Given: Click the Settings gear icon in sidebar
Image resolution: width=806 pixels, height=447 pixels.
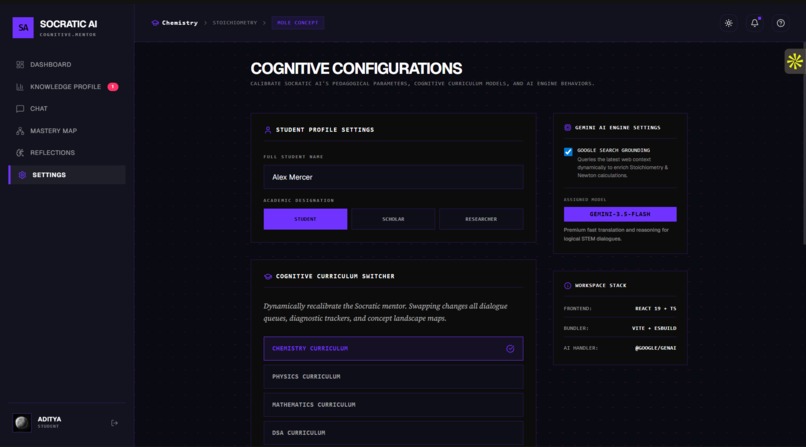Looking at the screenshot, I should pos(22,175).
